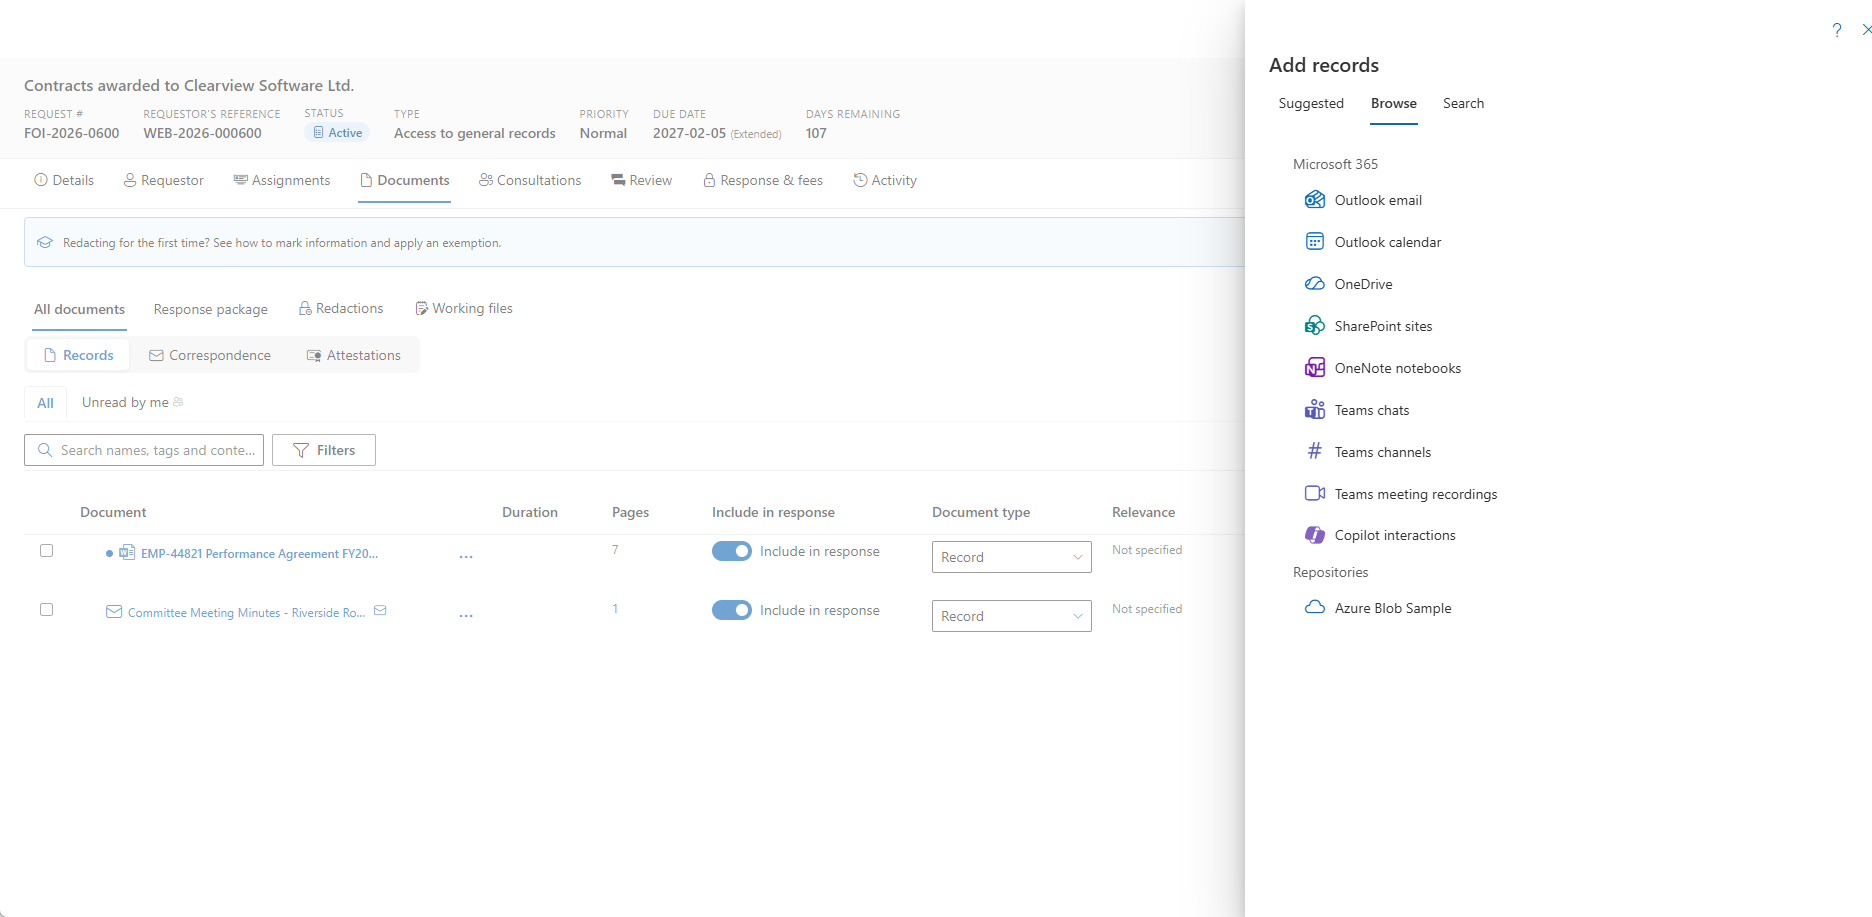Open Committee Meeting Minutes document link
Viewport: 1872px width, 917px height.
[x=246, y=612]
